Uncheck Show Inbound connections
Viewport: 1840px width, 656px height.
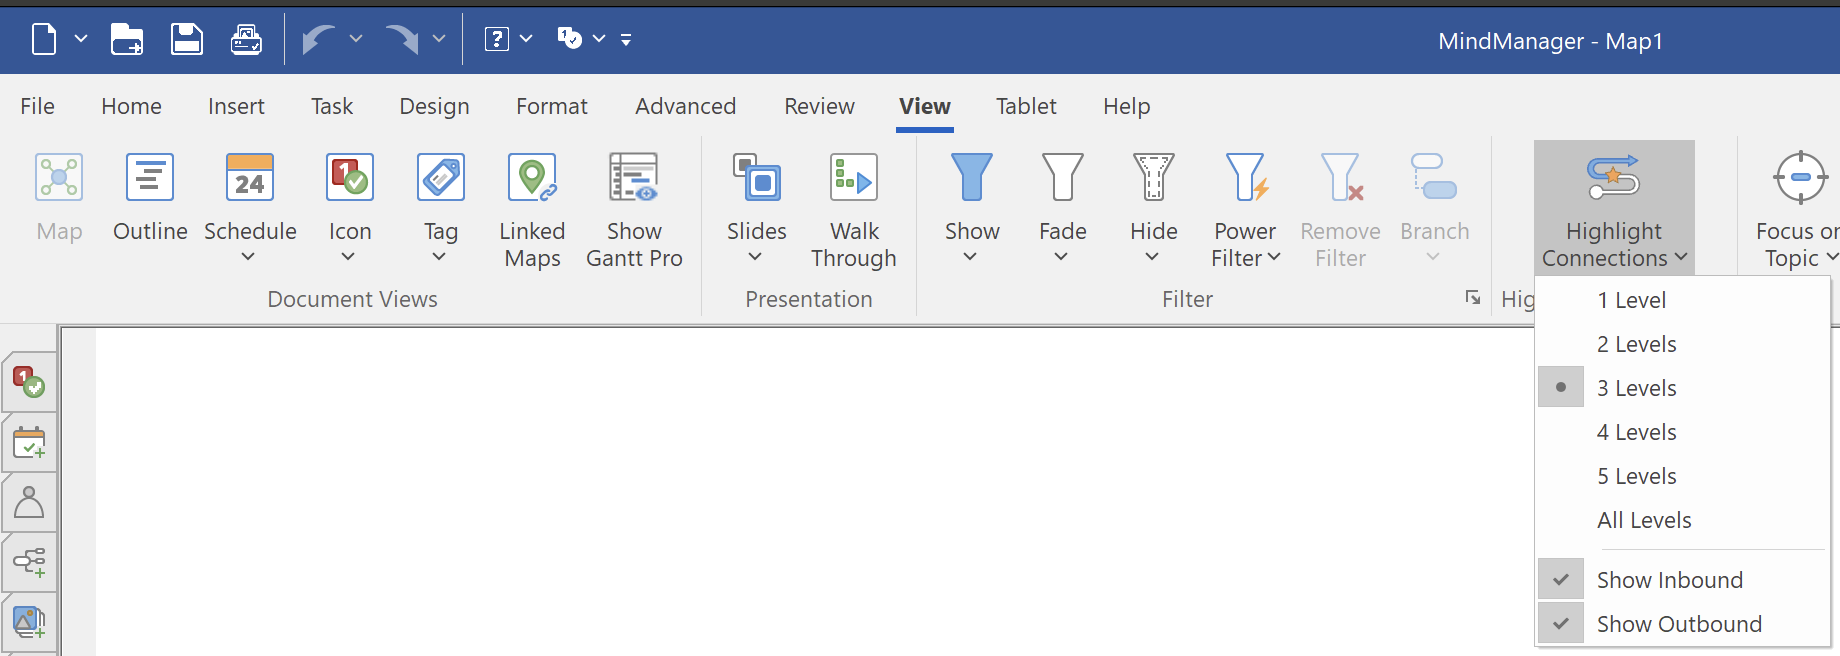point(1669,580)
